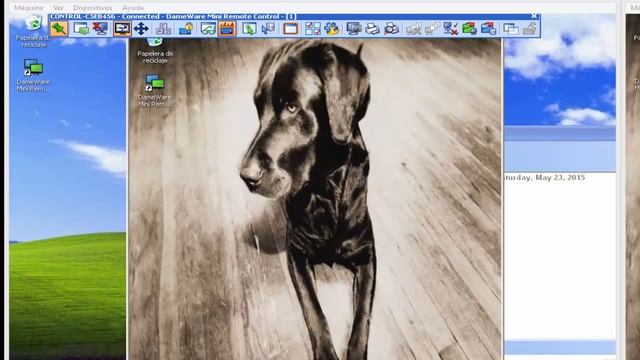The width and height of the screenshot is (640, 360).
Task: Open the Ayuda menu
Action: pos(133,8)
